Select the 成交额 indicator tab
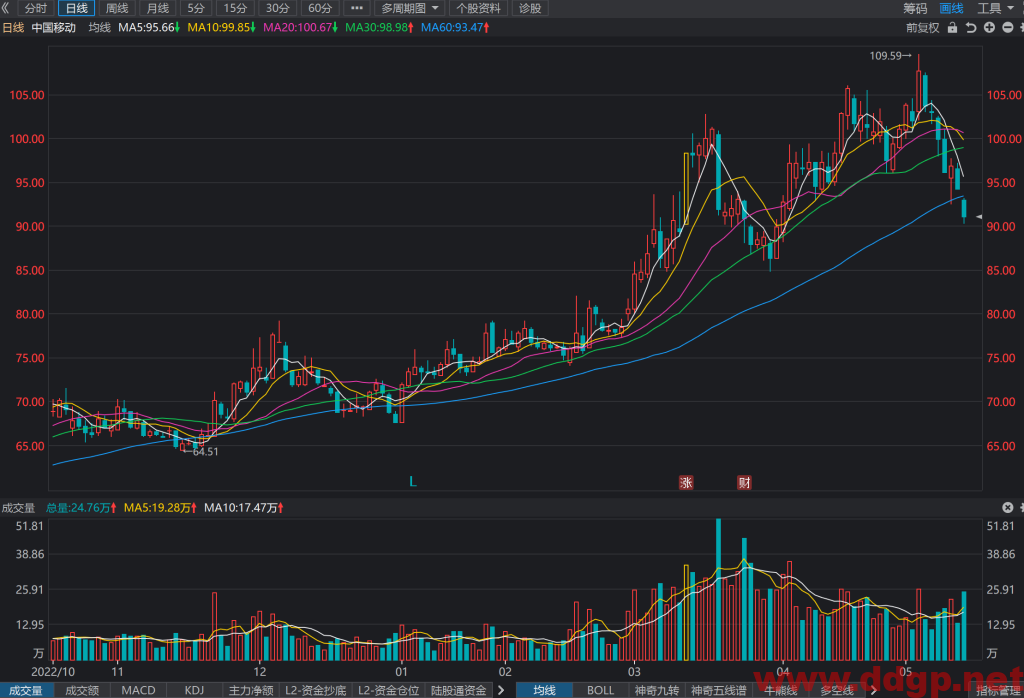Image resolution: width=1024 pixels, height=698 pixels. [82, 690]
